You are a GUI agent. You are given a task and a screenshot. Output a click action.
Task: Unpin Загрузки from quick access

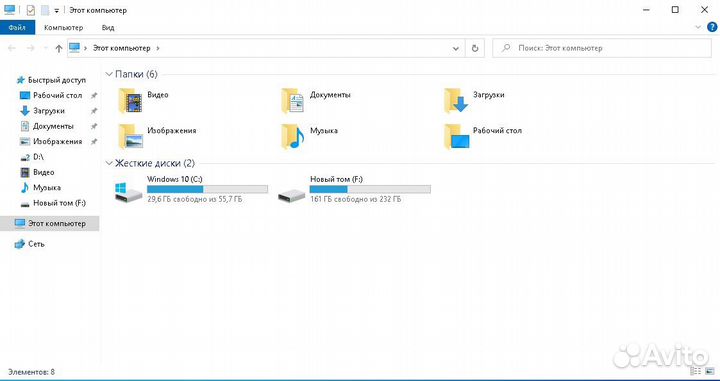[x=94, y=111]
